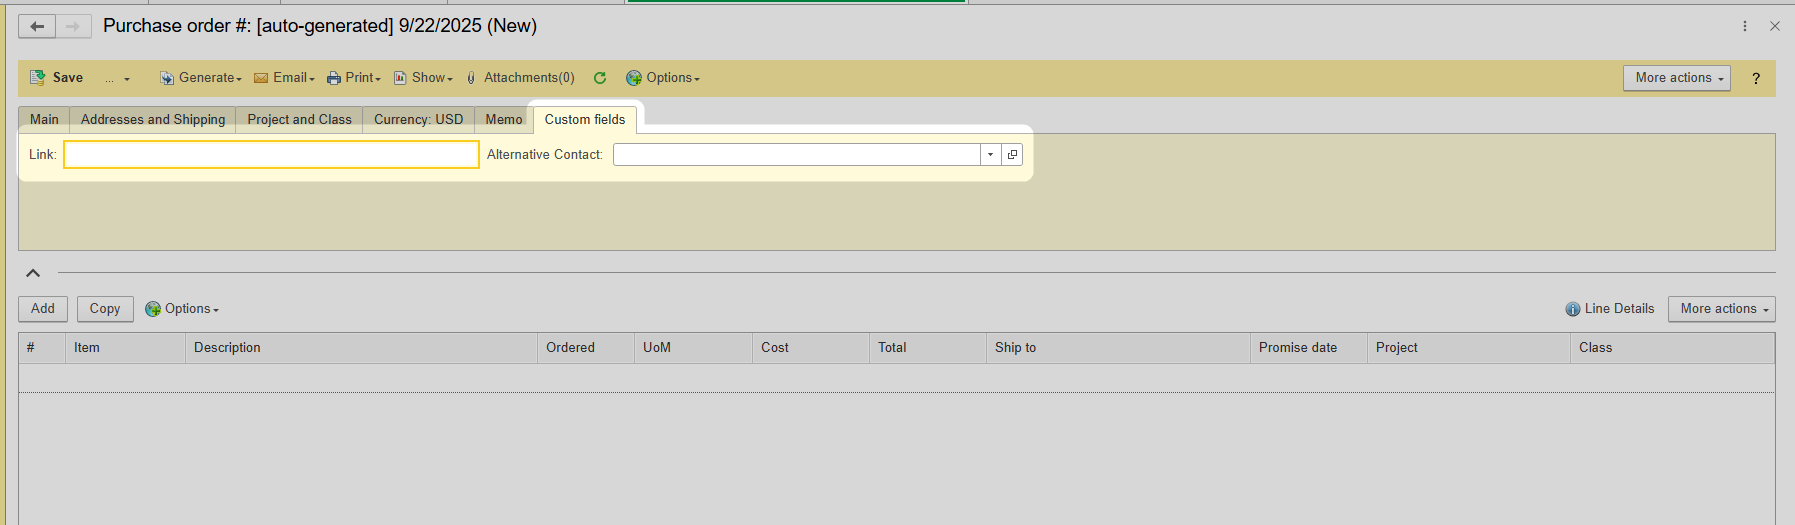Open the Project and Class tab
Screen dimensions: 1795x525
click(x=299, y=120)
